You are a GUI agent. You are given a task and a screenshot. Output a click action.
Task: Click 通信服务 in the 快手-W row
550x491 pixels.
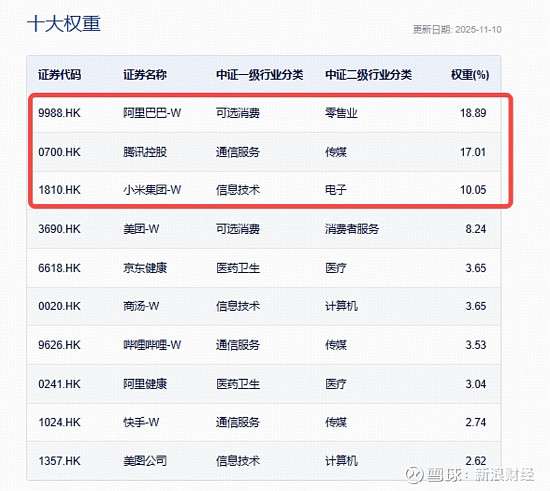click(238, 422)
